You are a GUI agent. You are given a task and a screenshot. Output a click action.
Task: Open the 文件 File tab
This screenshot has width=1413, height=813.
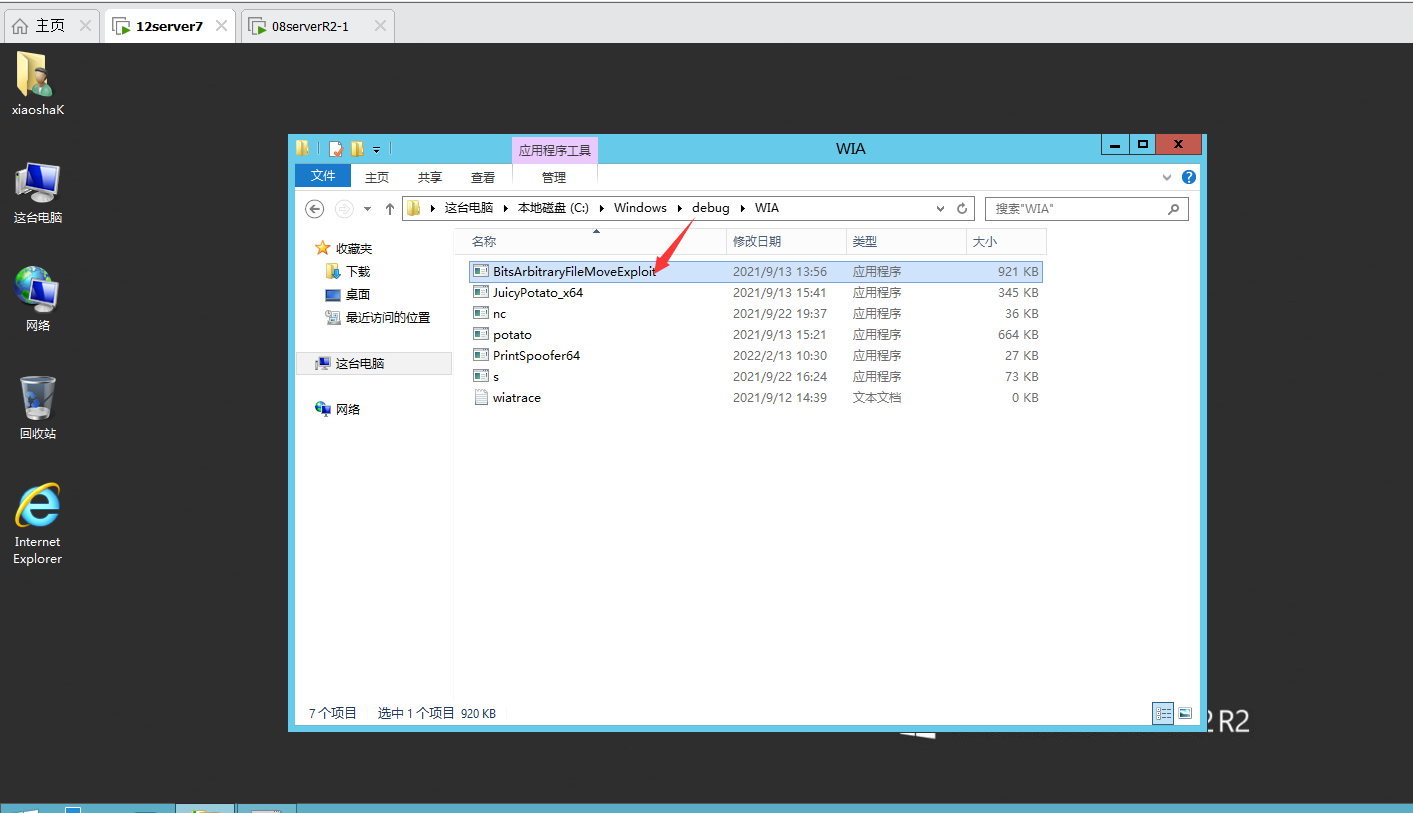323,176
